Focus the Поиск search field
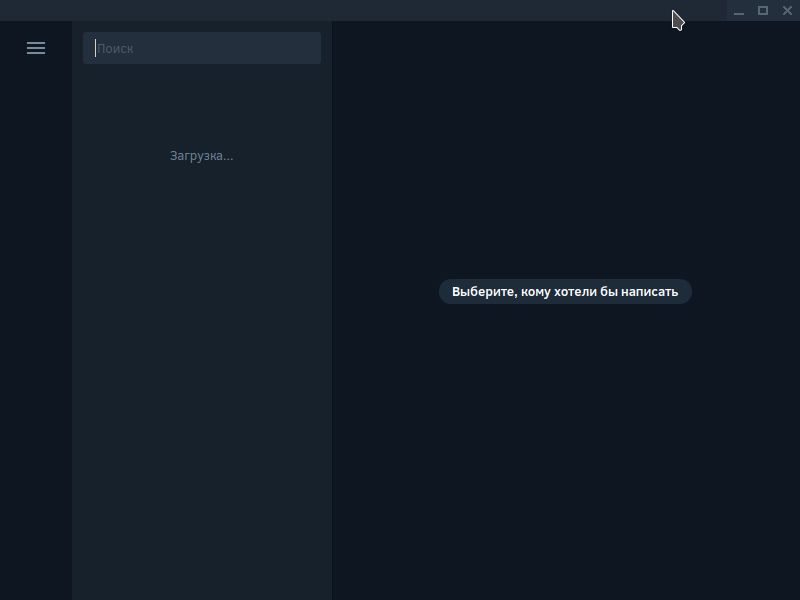The width and height of the screenshot is (800, 600). [202, 48]
